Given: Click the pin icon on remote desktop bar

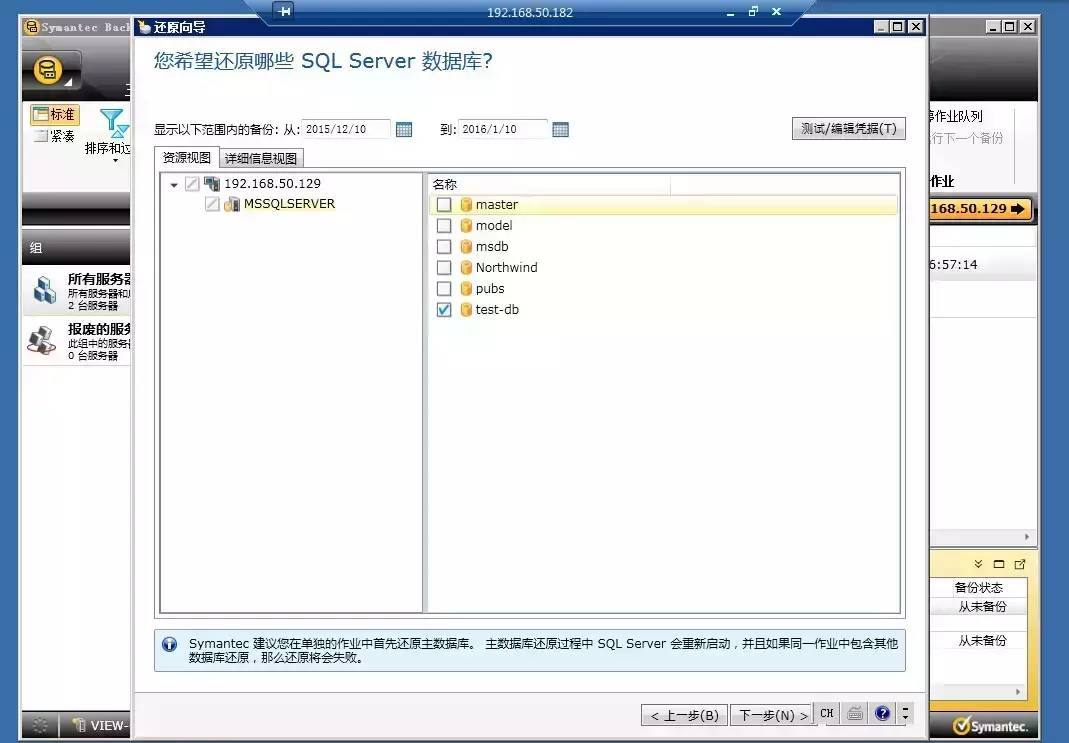Looking at the screenshot, I should tap(284, 12).
